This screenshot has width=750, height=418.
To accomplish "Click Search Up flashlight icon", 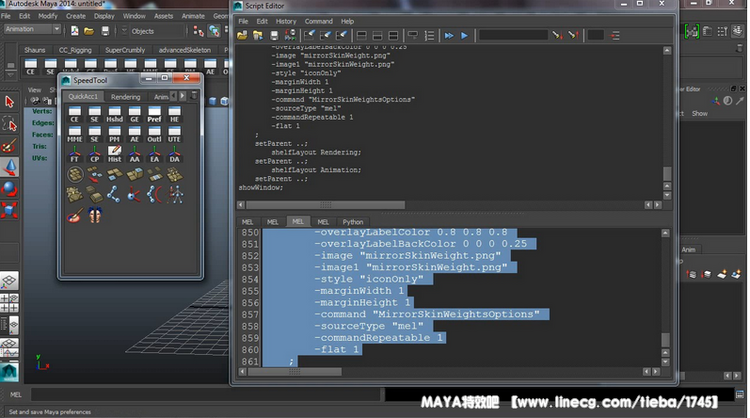I will [573, 35].
